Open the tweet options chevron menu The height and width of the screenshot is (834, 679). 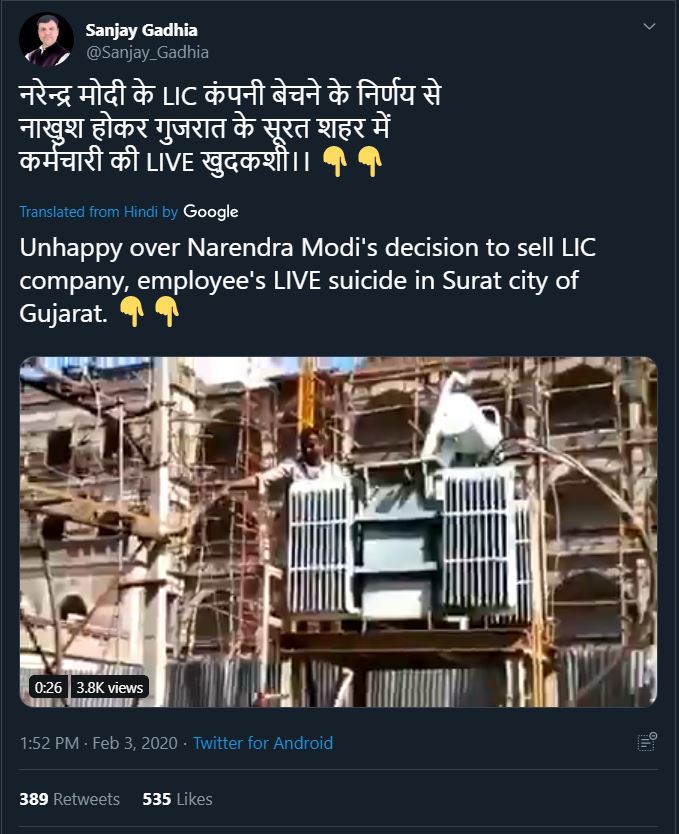point(649,26)
